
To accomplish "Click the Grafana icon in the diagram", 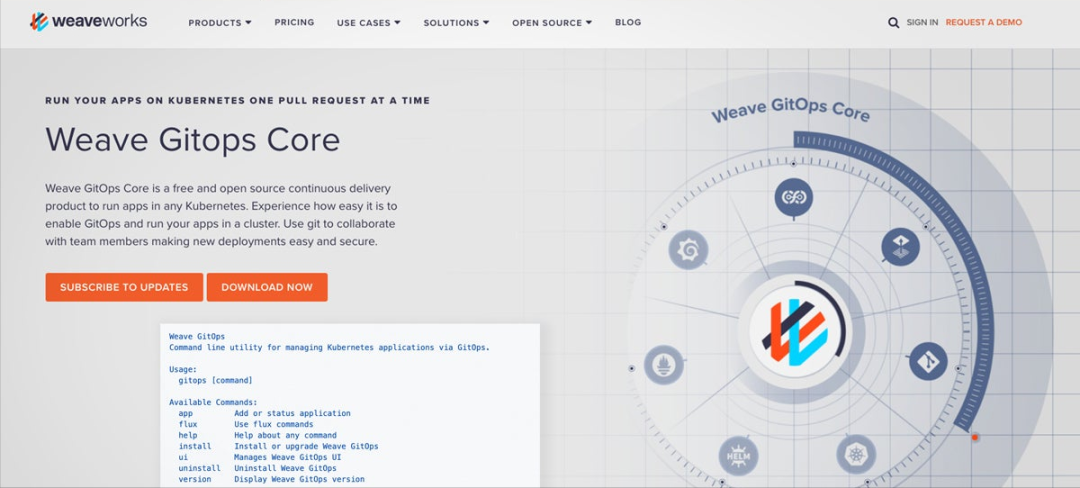I will point(688,249).
